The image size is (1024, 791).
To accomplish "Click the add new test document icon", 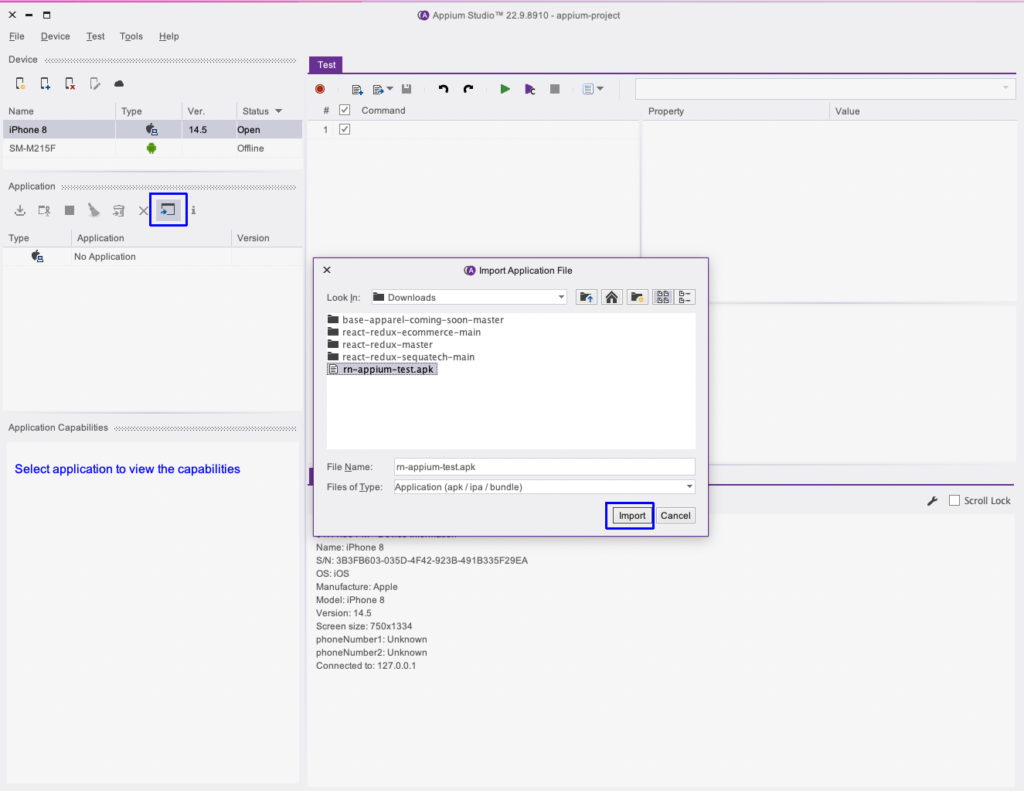I will click(x=357, y=89).
